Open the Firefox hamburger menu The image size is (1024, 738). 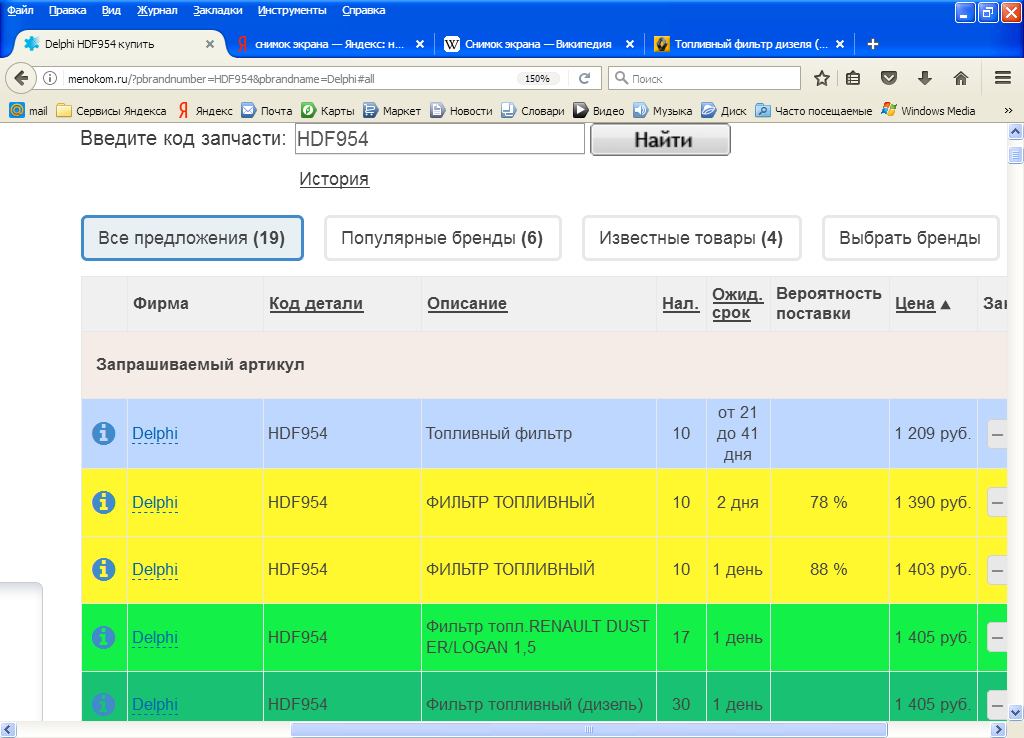(x=1003, y=78)
